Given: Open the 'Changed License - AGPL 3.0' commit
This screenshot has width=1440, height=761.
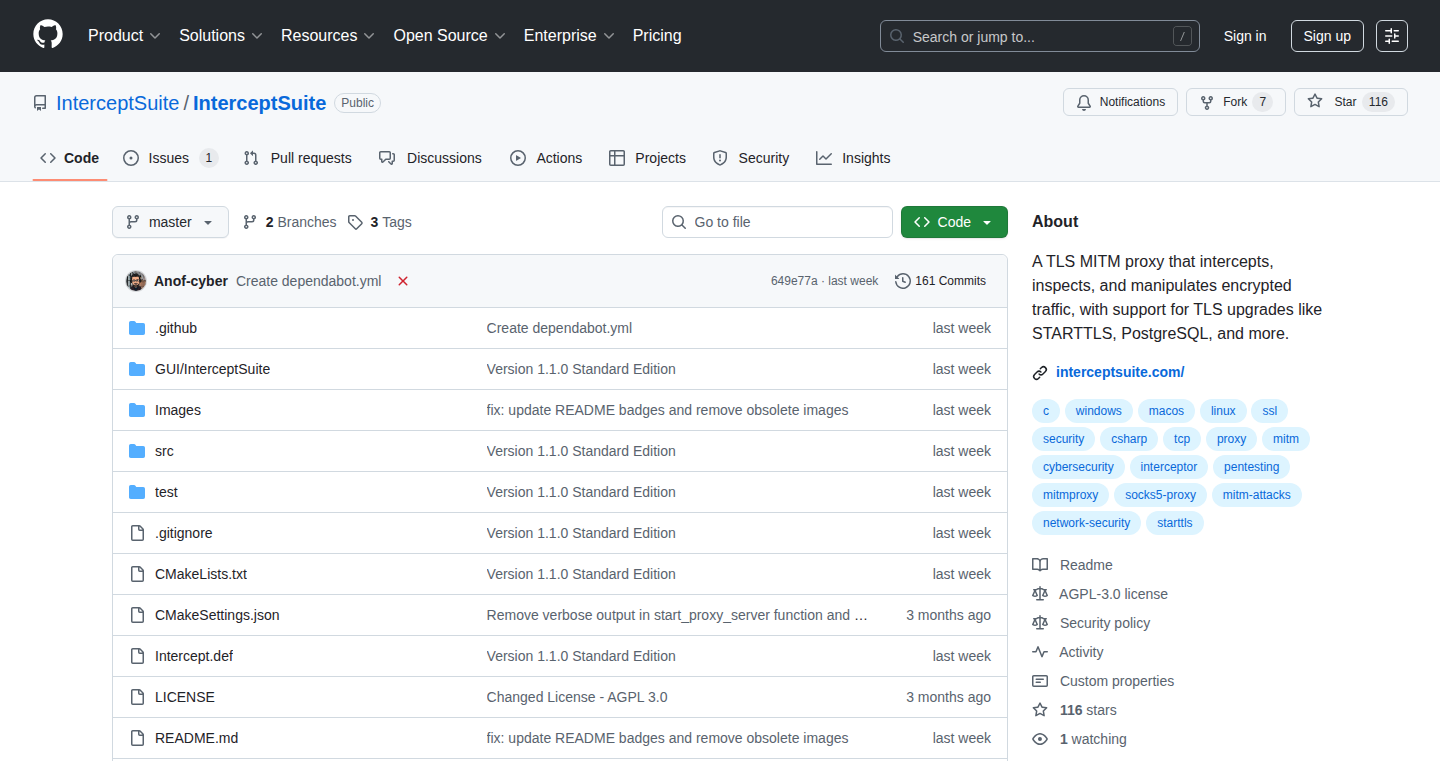Looking at the screenshot, I should click(577, 697).
